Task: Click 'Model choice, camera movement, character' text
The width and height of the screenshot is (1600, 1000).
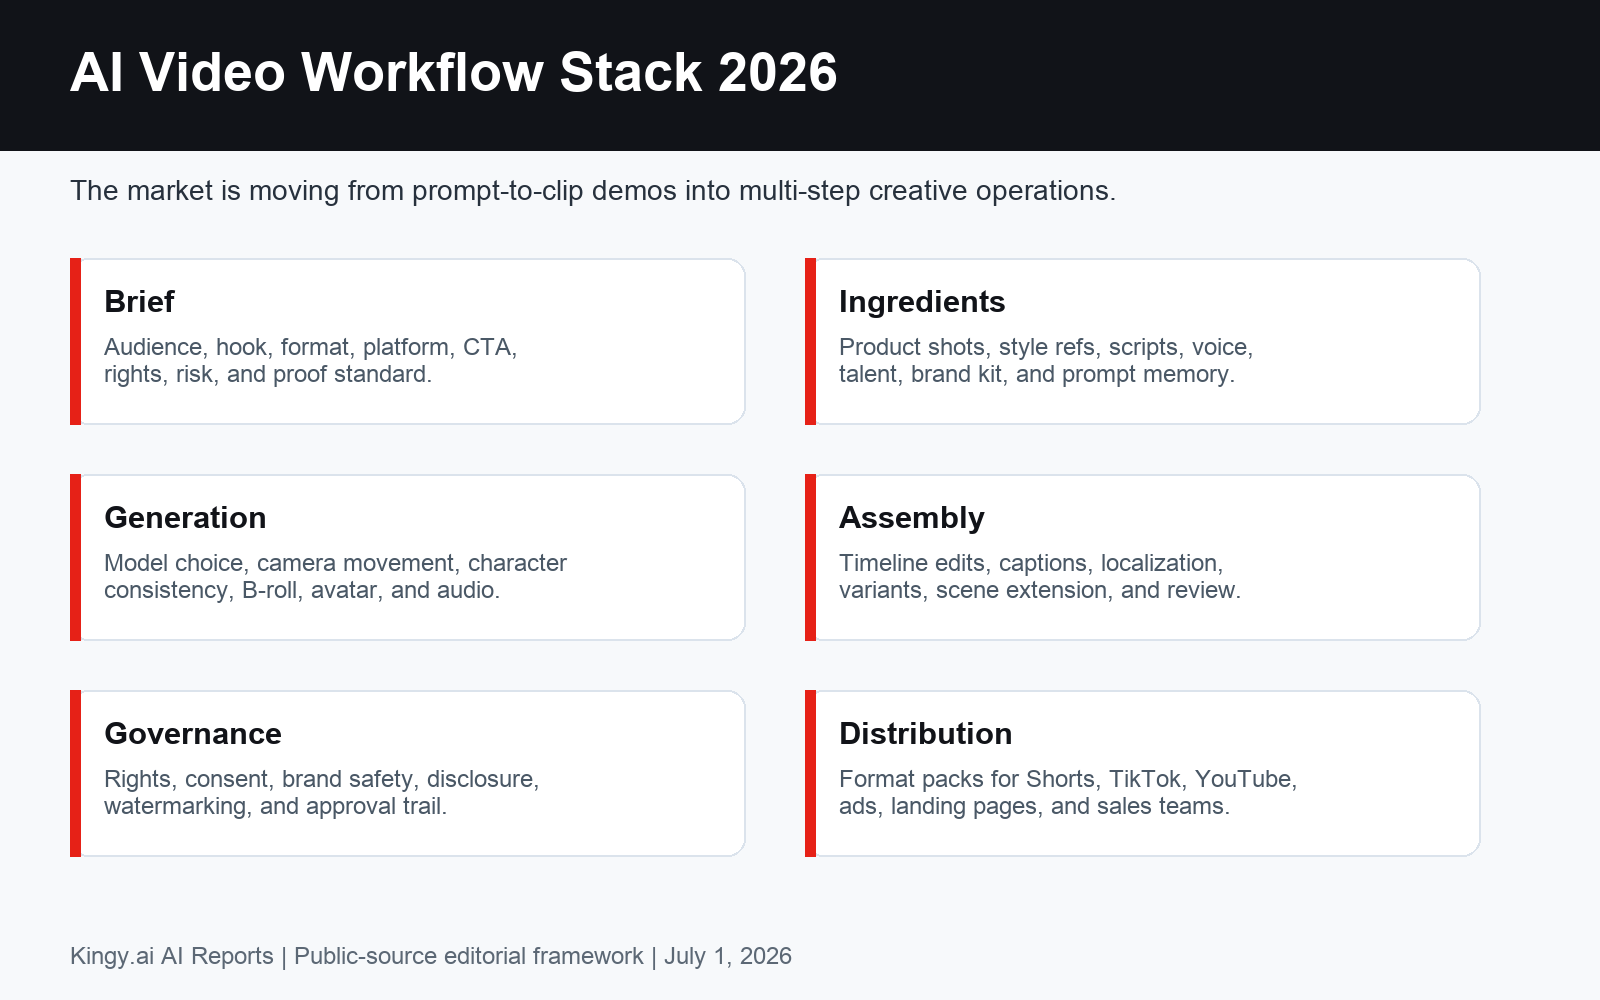Action: pyautogui.click(x=335, y=563)
